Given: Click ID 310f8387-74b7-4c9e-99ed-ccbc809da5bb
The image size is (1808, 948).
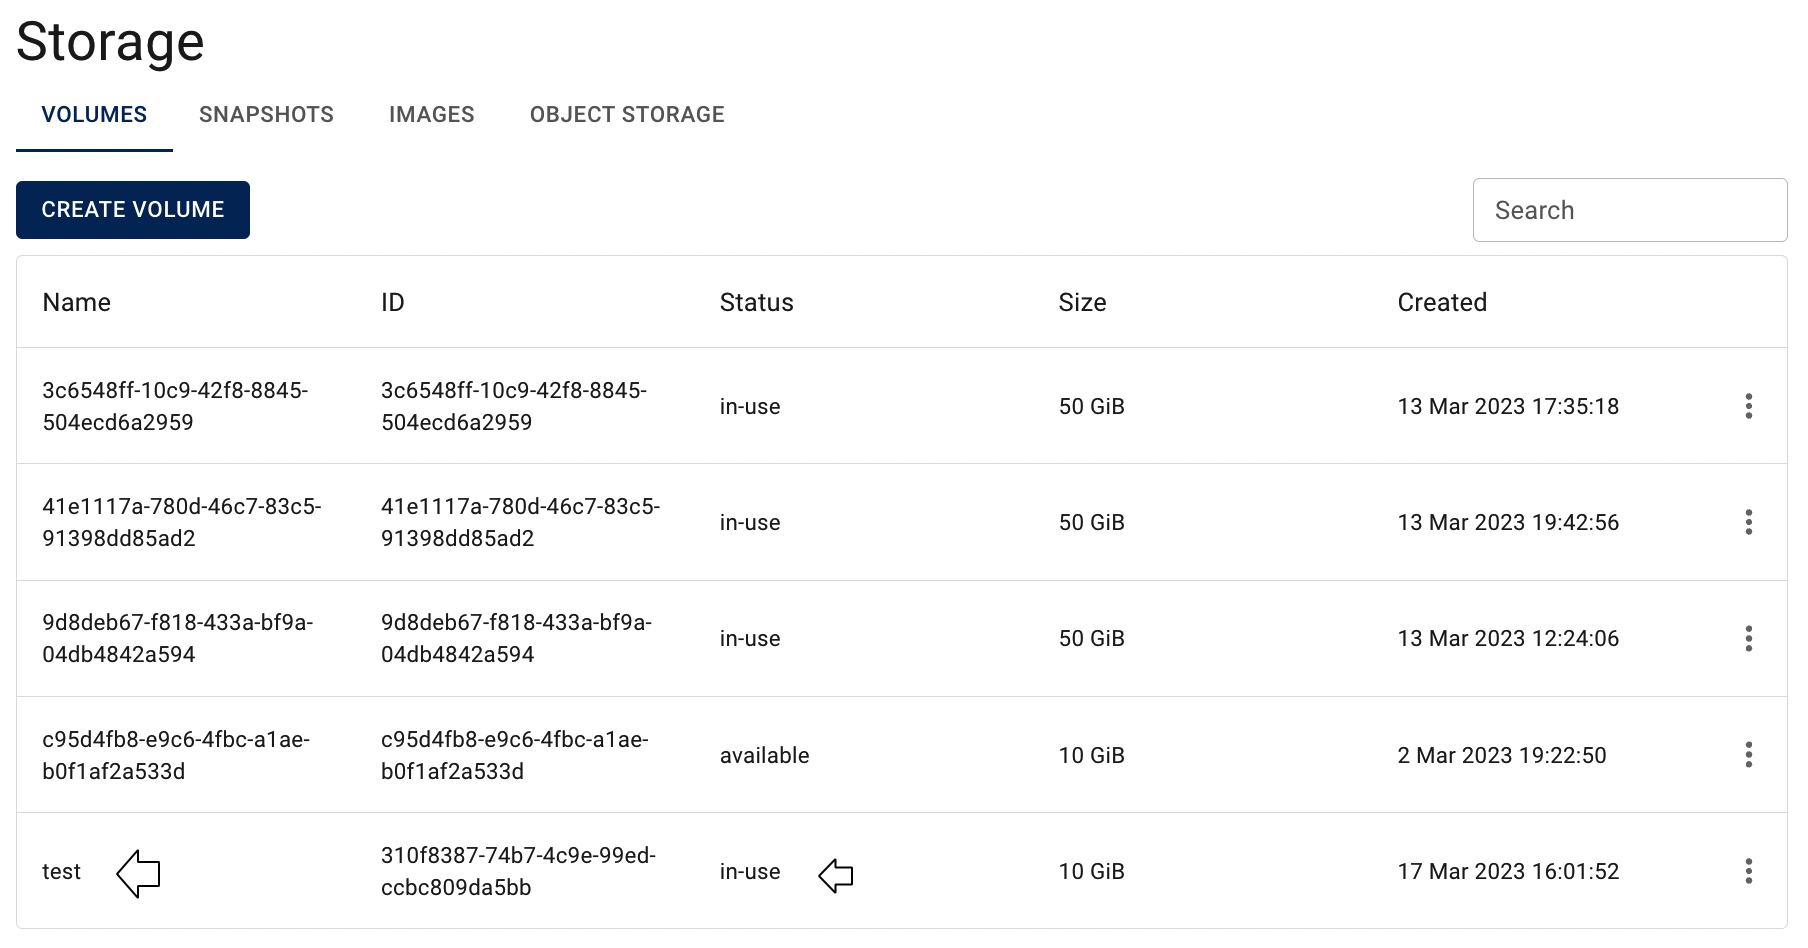Looking at the screenshot, I should [x=518, y=871].
